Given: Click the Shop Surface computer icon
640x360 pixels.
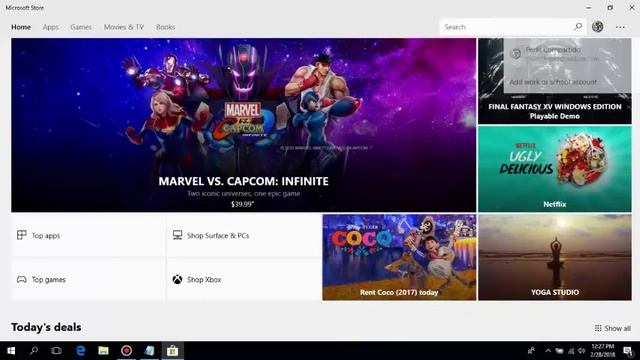Looking at the screenshot, I should point(177,235).
